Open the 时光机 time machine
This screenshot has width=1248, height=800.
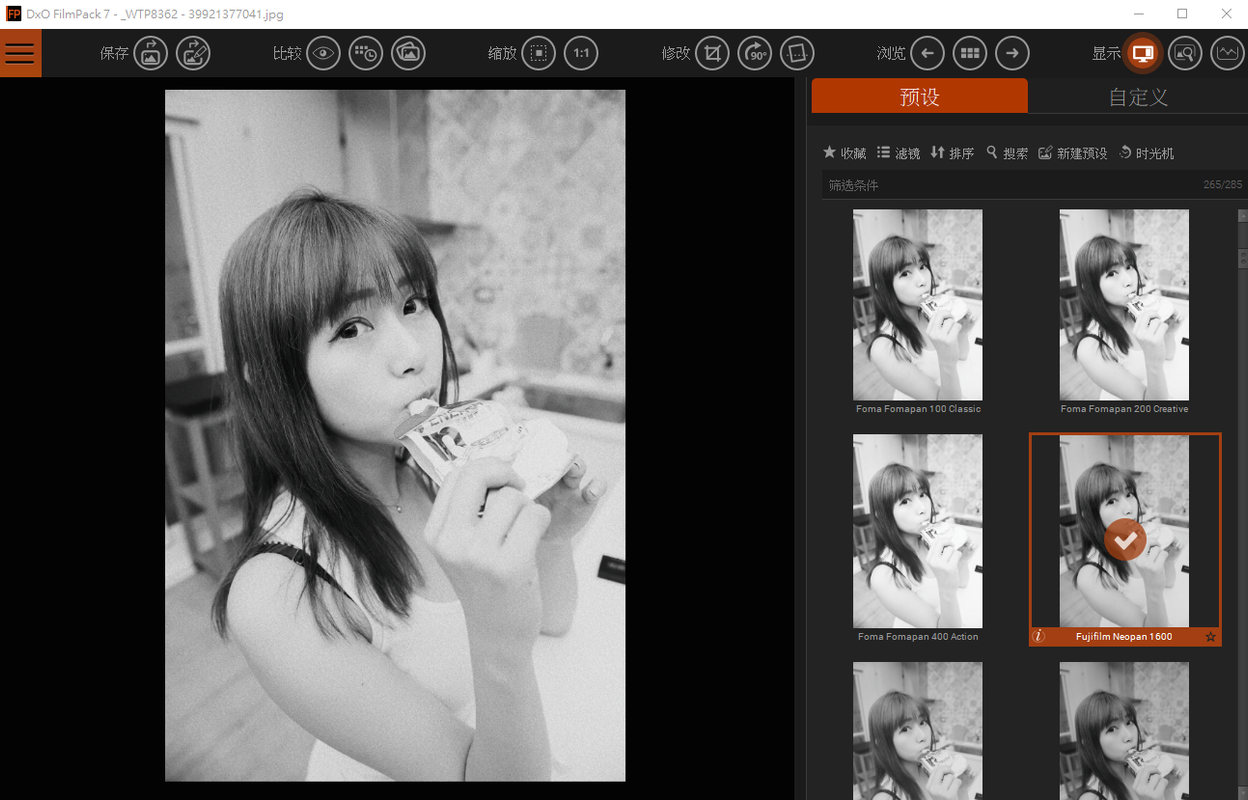[1146, 153]
